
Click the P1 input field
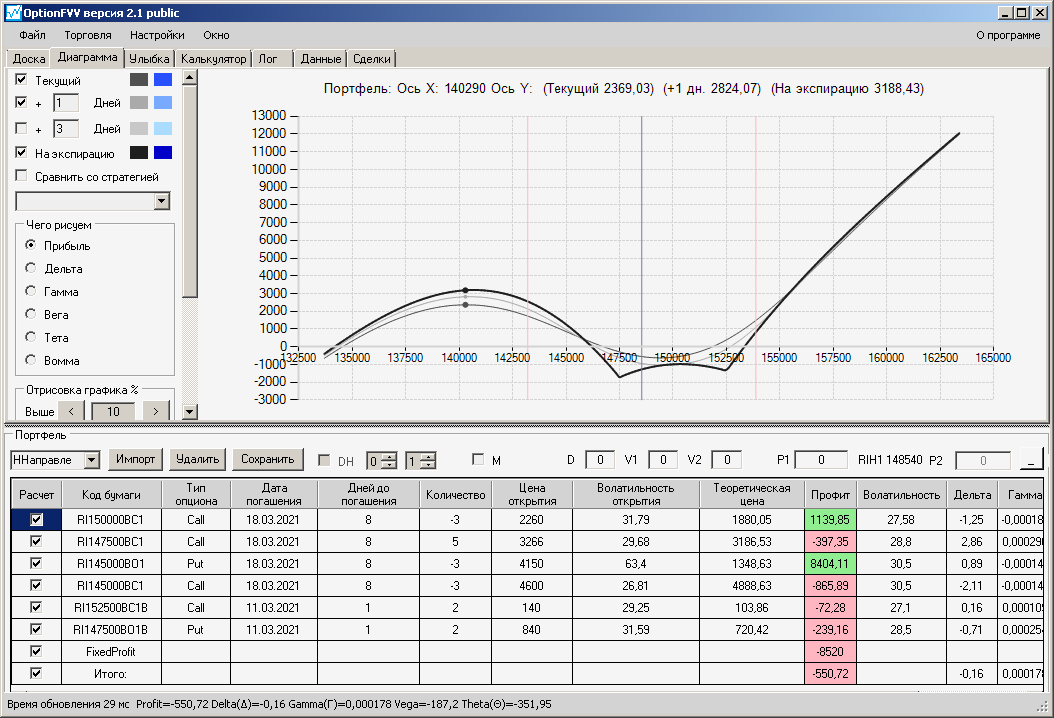[821, 460]
